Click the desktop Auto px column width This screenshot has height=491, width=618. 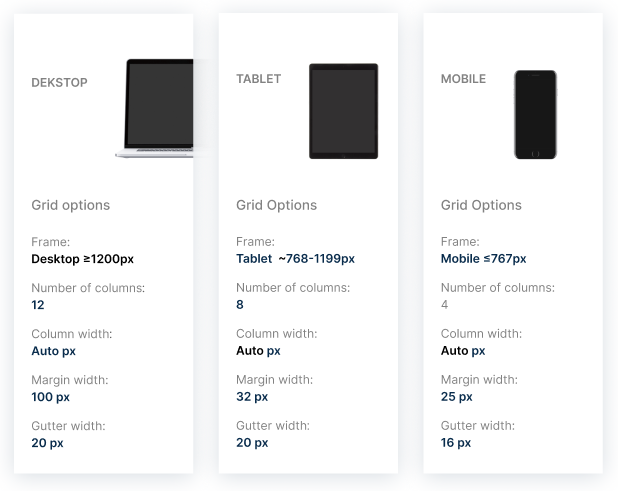(54, 351)
